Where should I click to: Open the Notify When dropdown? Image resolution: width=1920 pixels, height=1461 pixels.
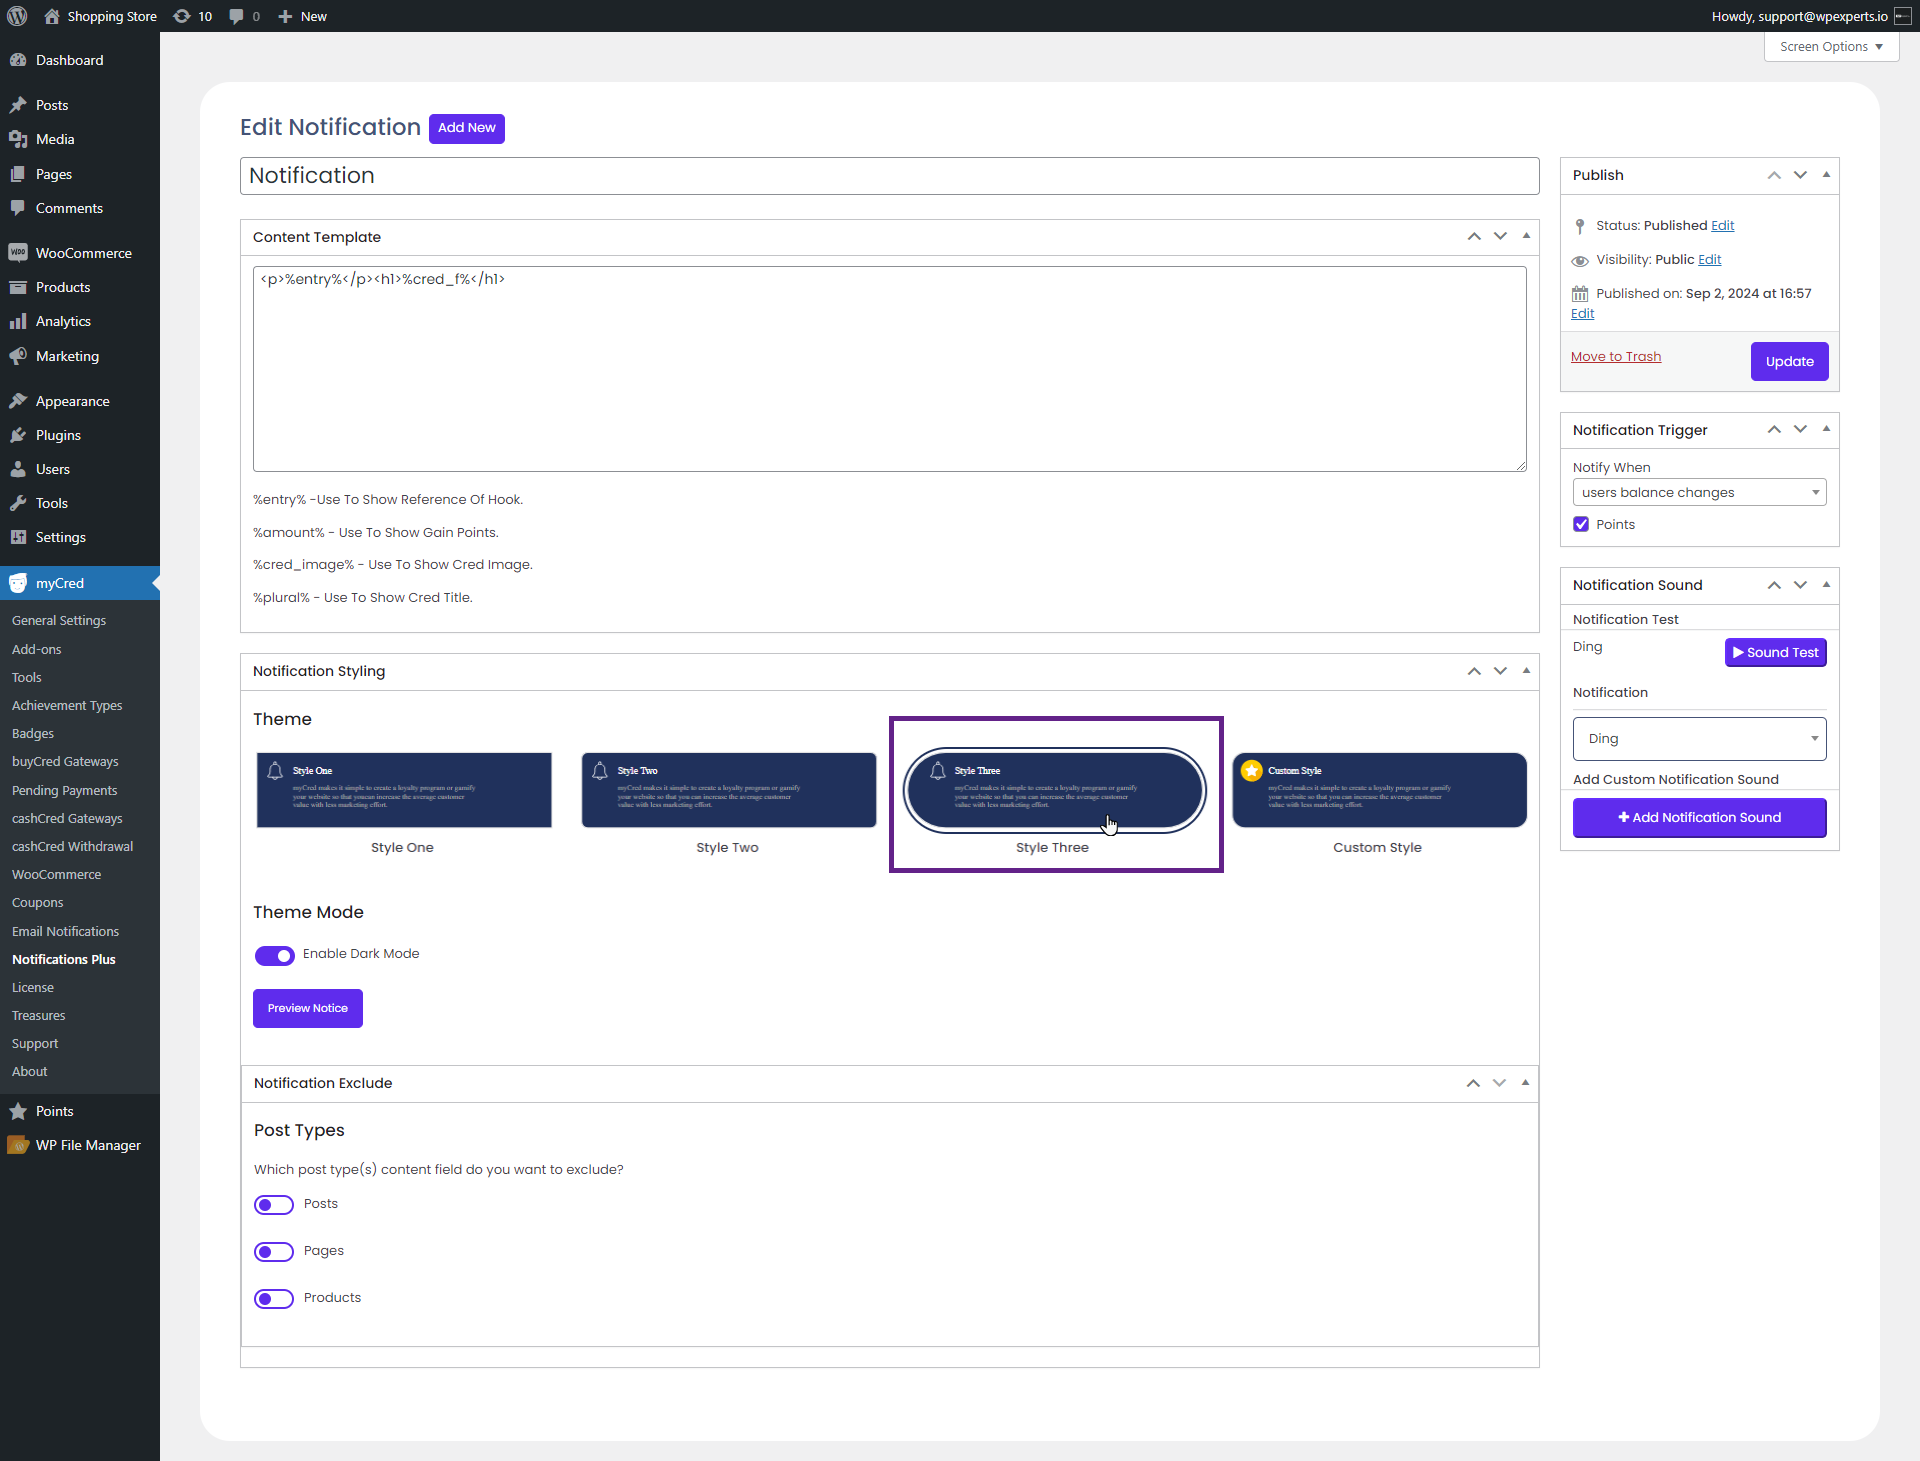1698,492
